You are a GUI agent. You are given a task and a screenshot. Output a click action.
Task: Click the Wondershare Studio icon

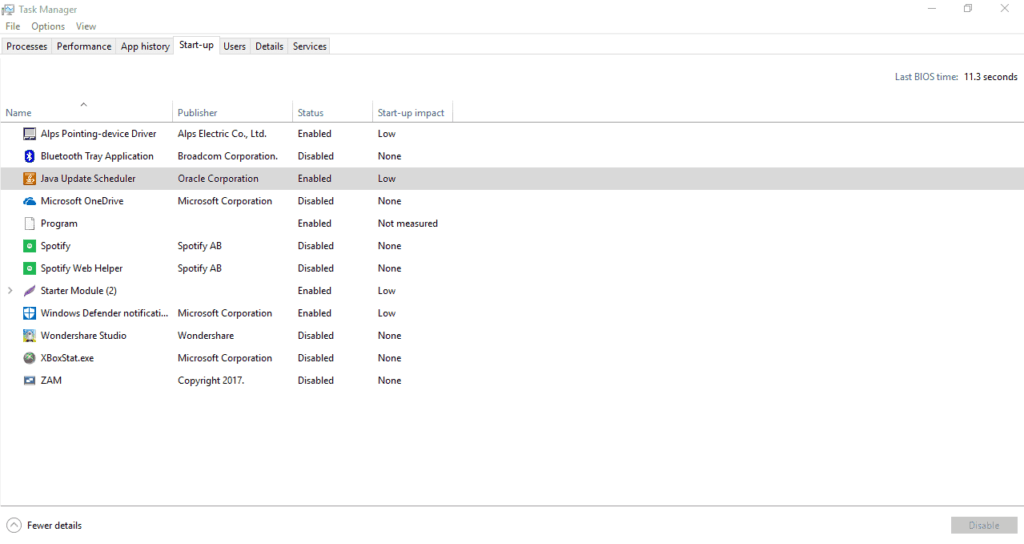tap(29, 336)
